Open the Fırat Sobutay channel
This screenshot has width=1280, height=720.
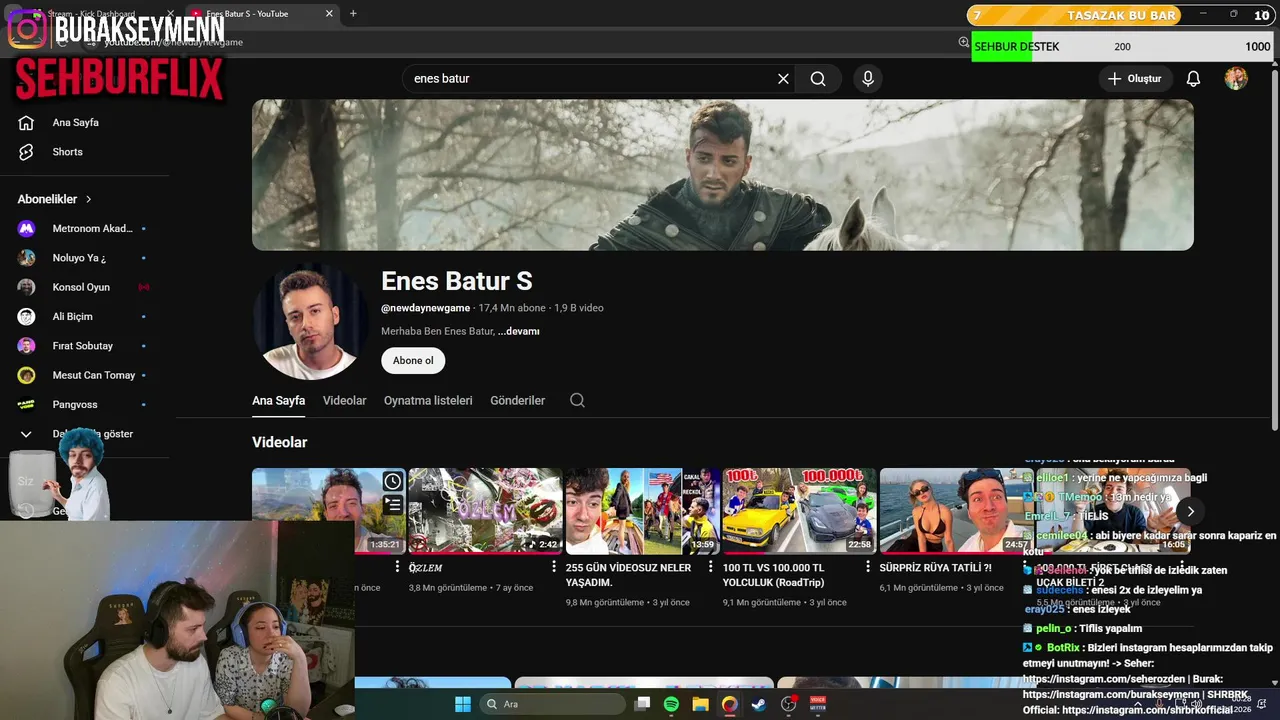coord(84,346)
